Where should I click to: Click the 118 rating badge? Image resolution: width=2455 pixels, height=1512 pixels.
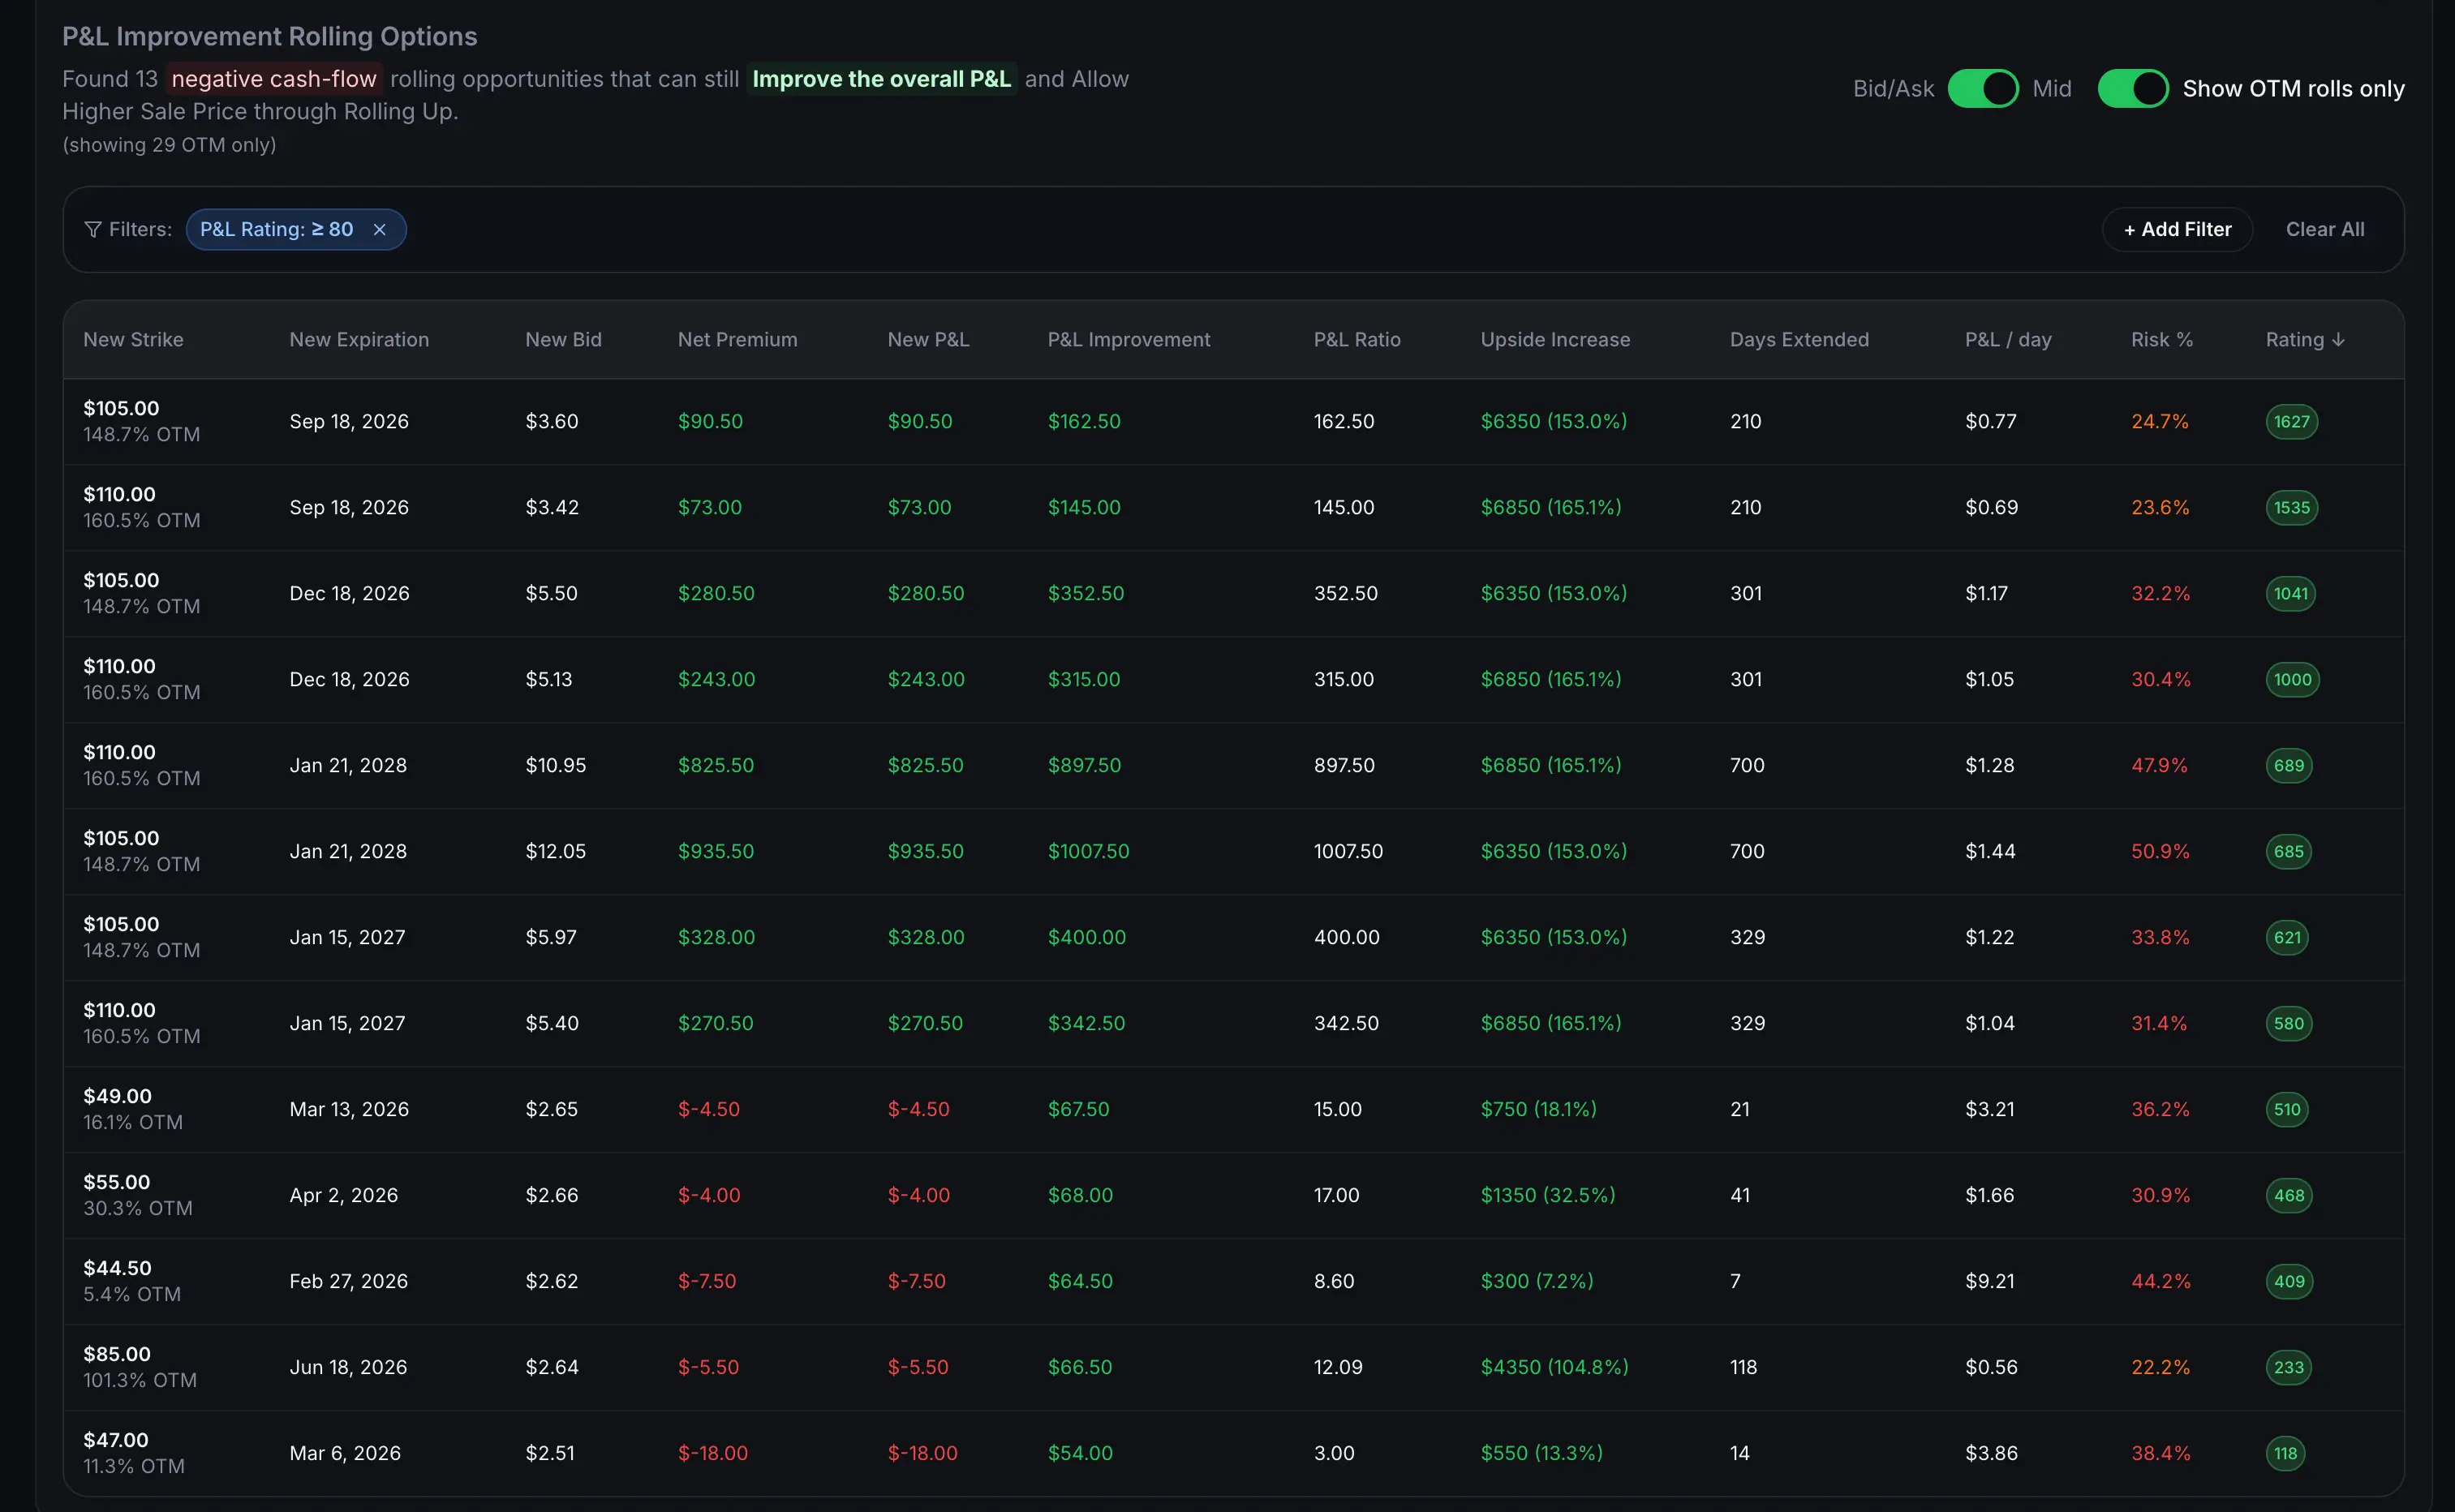pos(2285,1454)
